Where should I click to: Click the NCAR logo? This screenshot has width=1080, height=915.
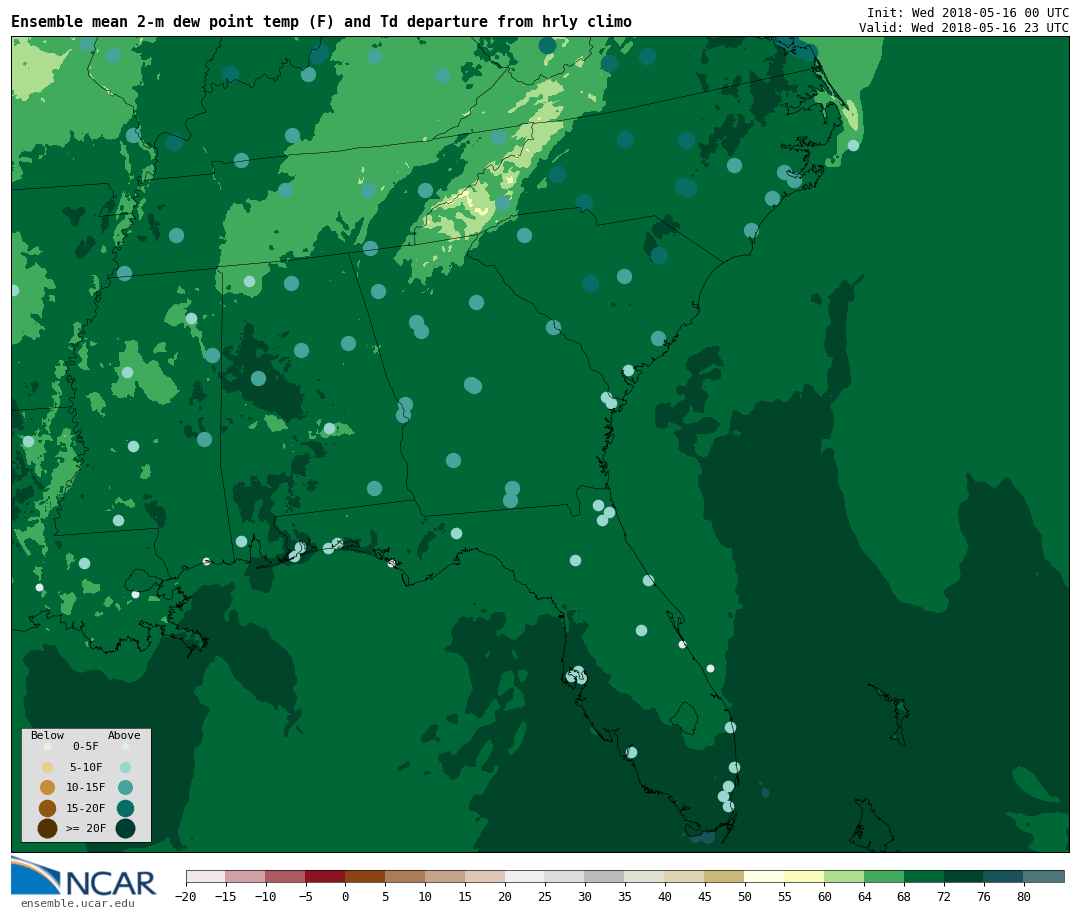pyautogui.click(x=84, y=877)
